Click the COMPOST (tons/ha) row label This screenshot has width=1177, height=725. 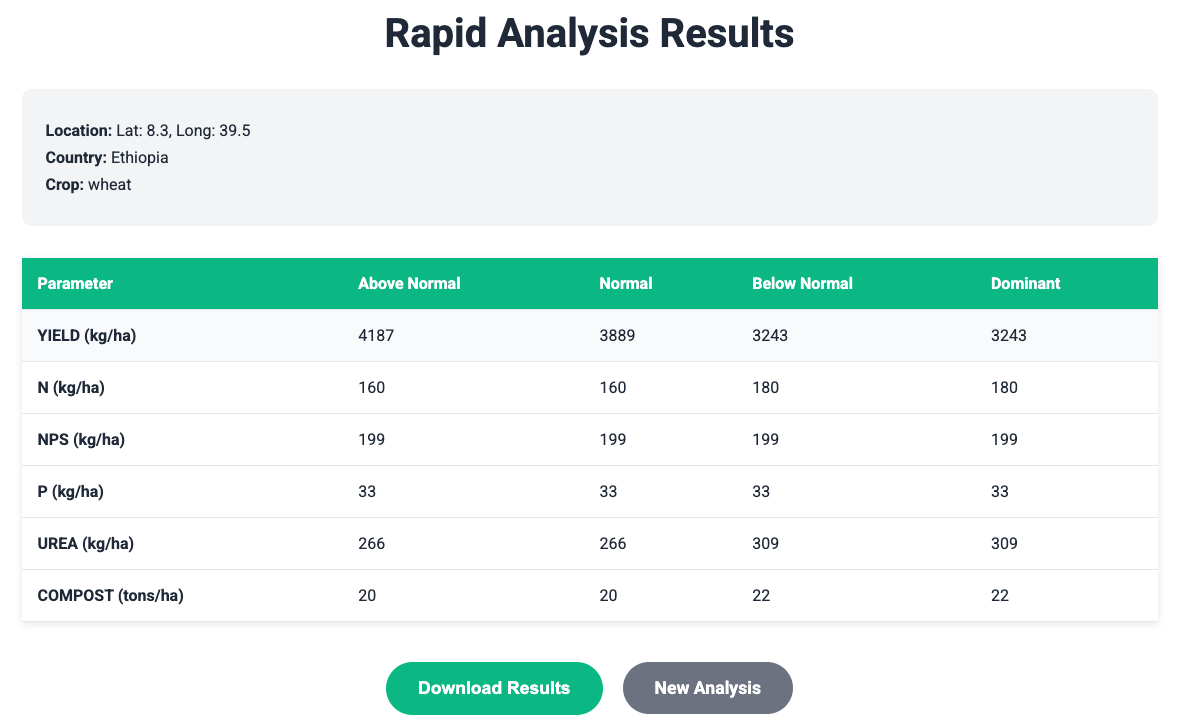click(x=110, y=596)
